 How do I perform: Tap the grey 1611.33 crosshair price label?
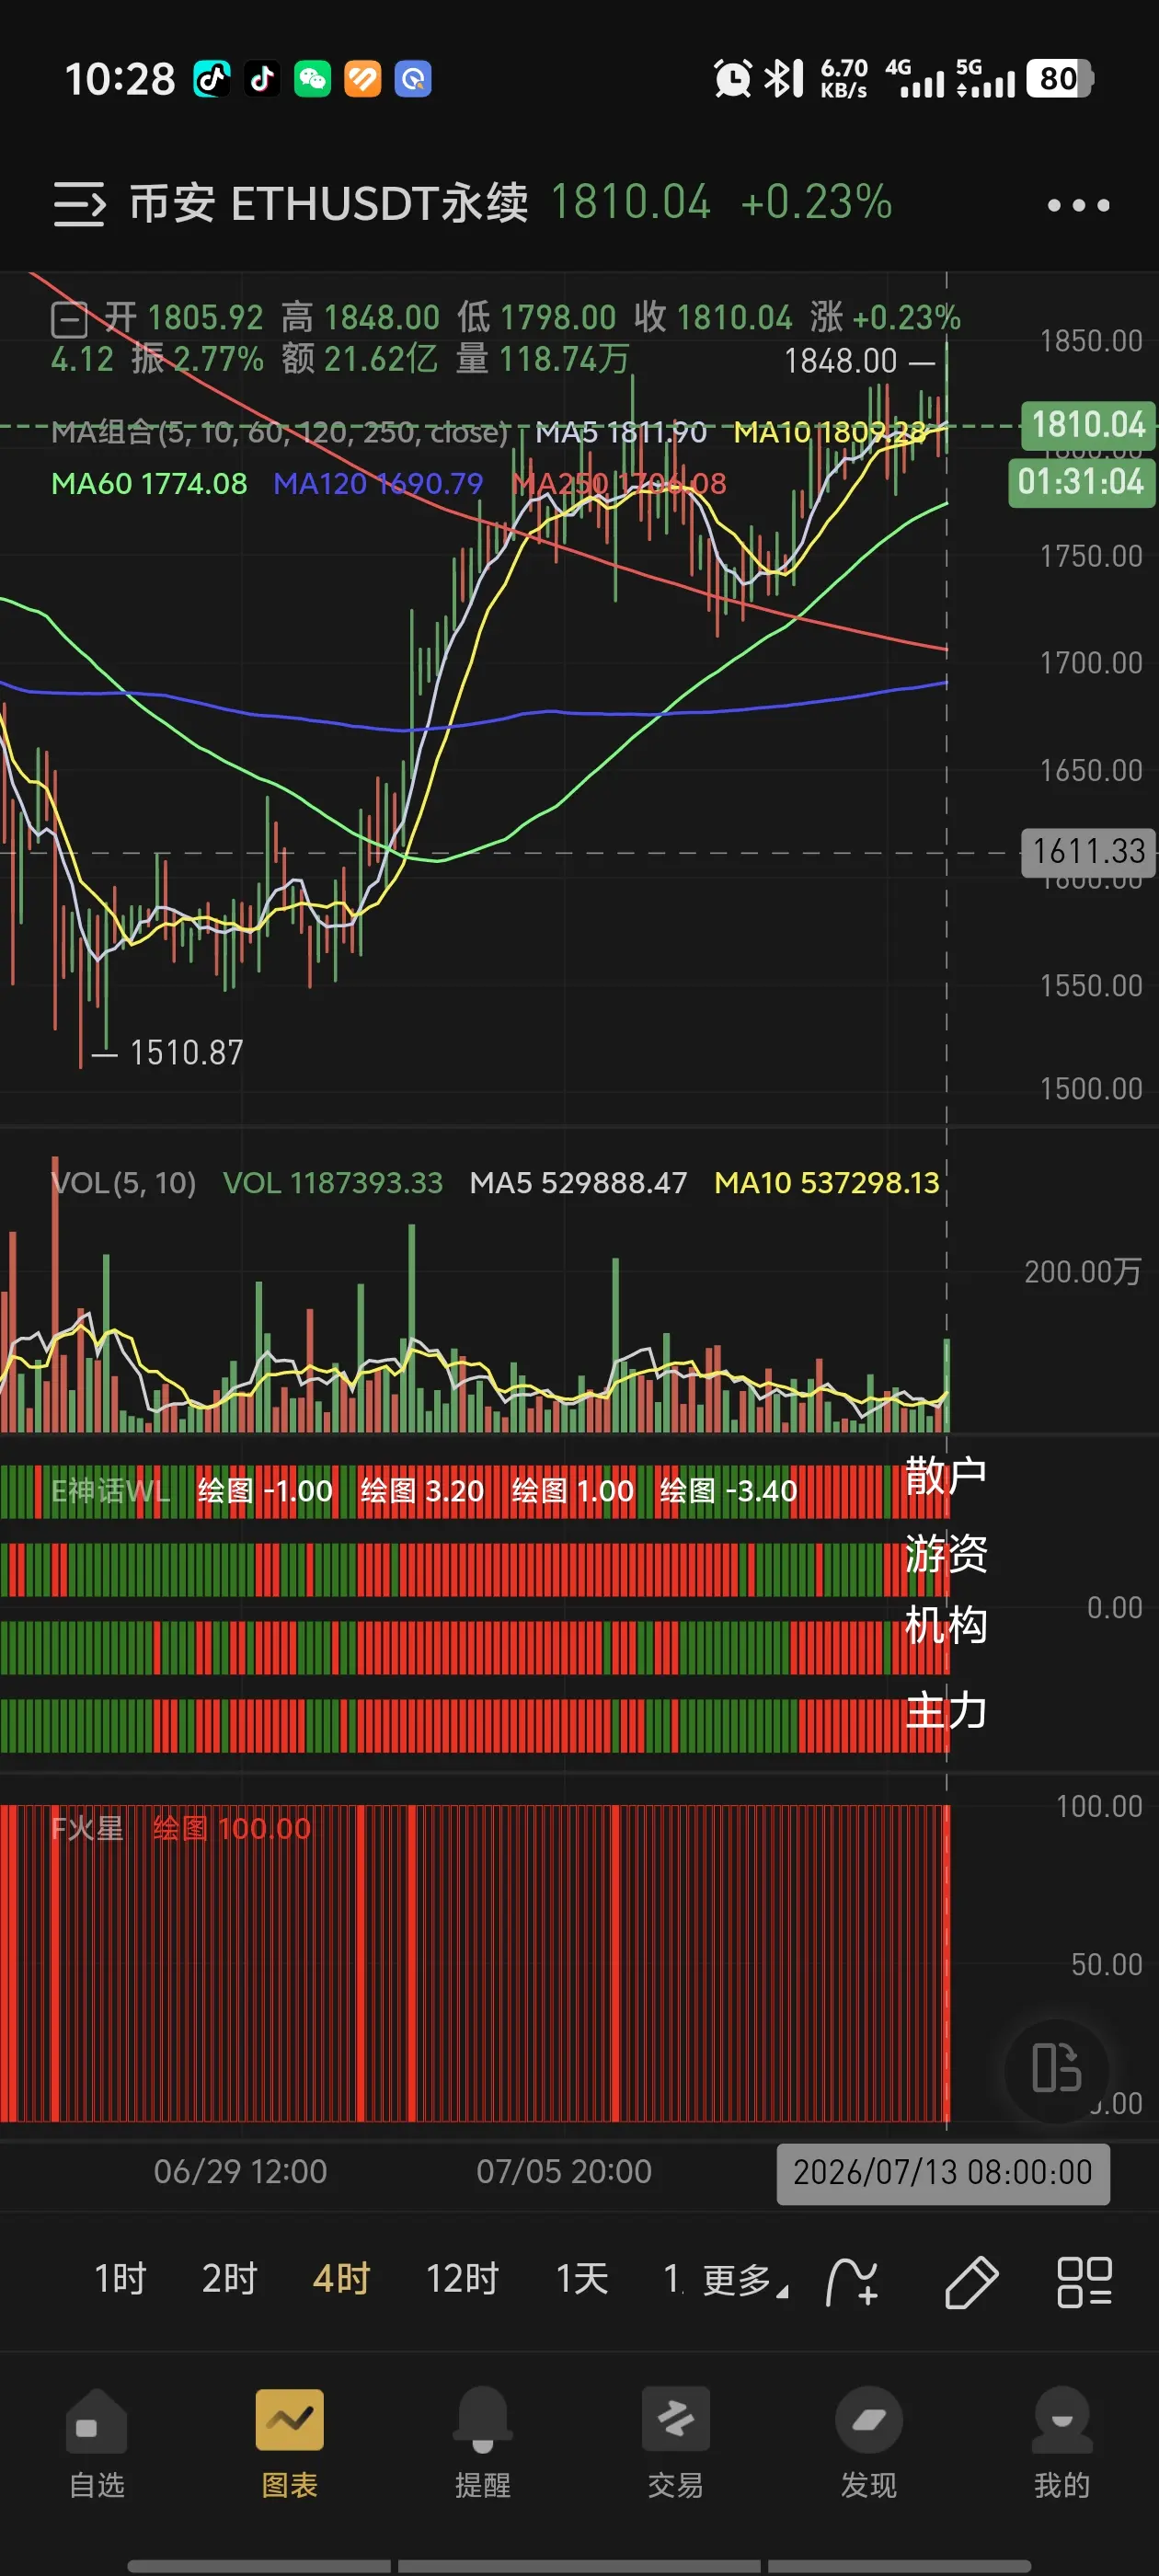(1088, 851)
